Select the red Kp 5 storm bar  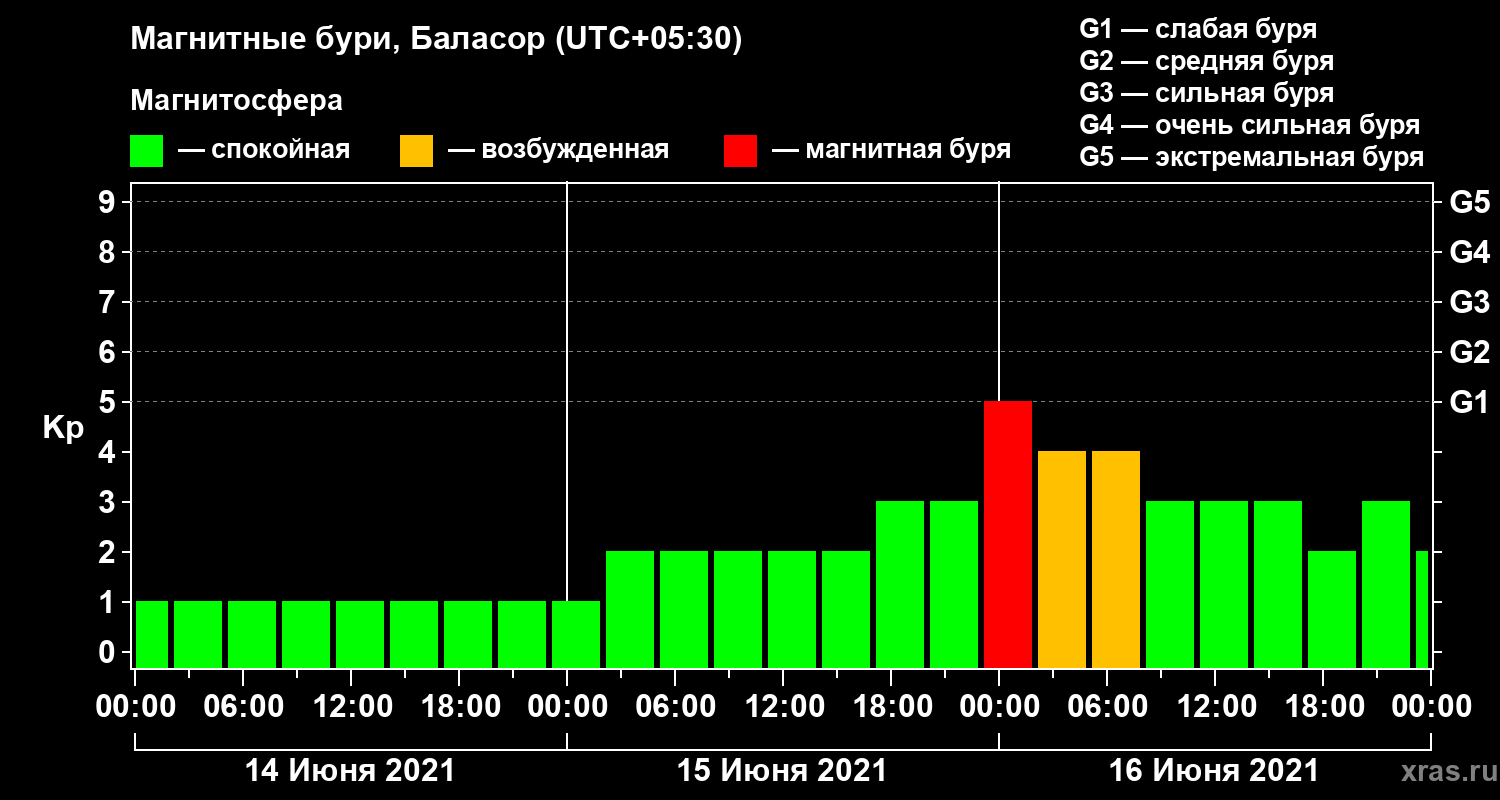pos(1008,534)
